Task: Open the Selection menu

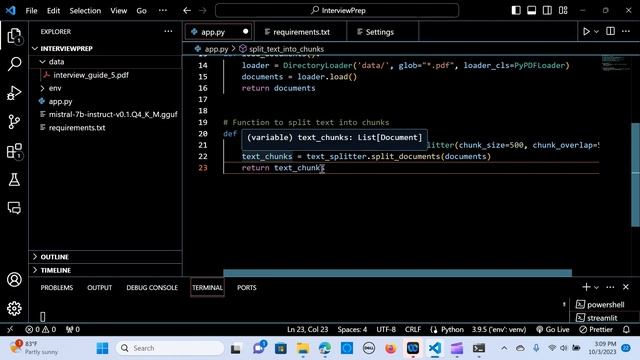Action: point(85,11)
